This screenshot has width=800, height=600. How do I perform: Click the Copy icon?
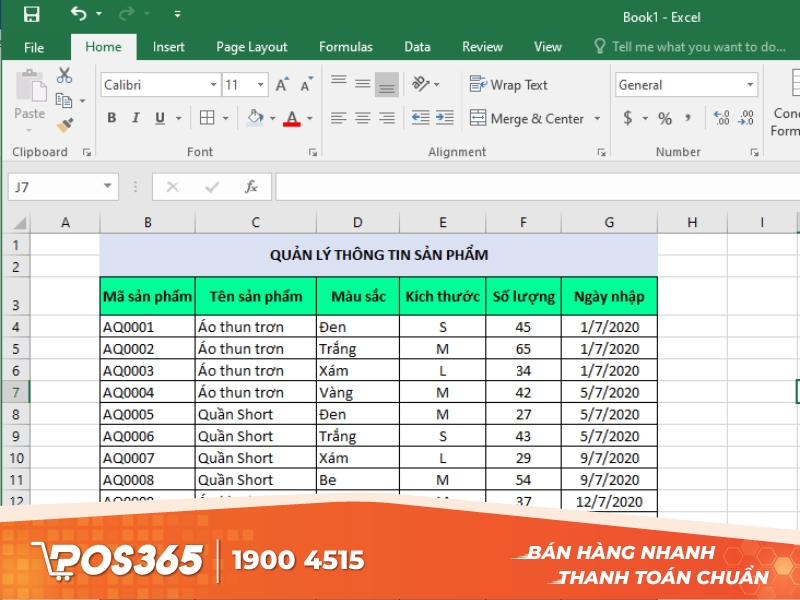pos(64,100)
